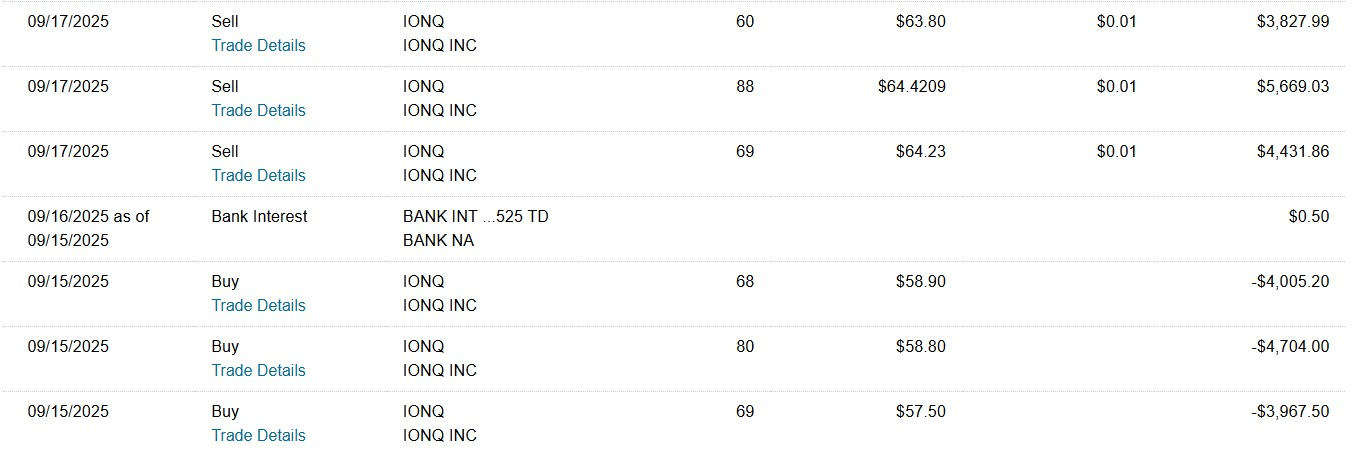Select the BANK INT ...525 TD description
The image size is (1363, 456).
point(475,216)
